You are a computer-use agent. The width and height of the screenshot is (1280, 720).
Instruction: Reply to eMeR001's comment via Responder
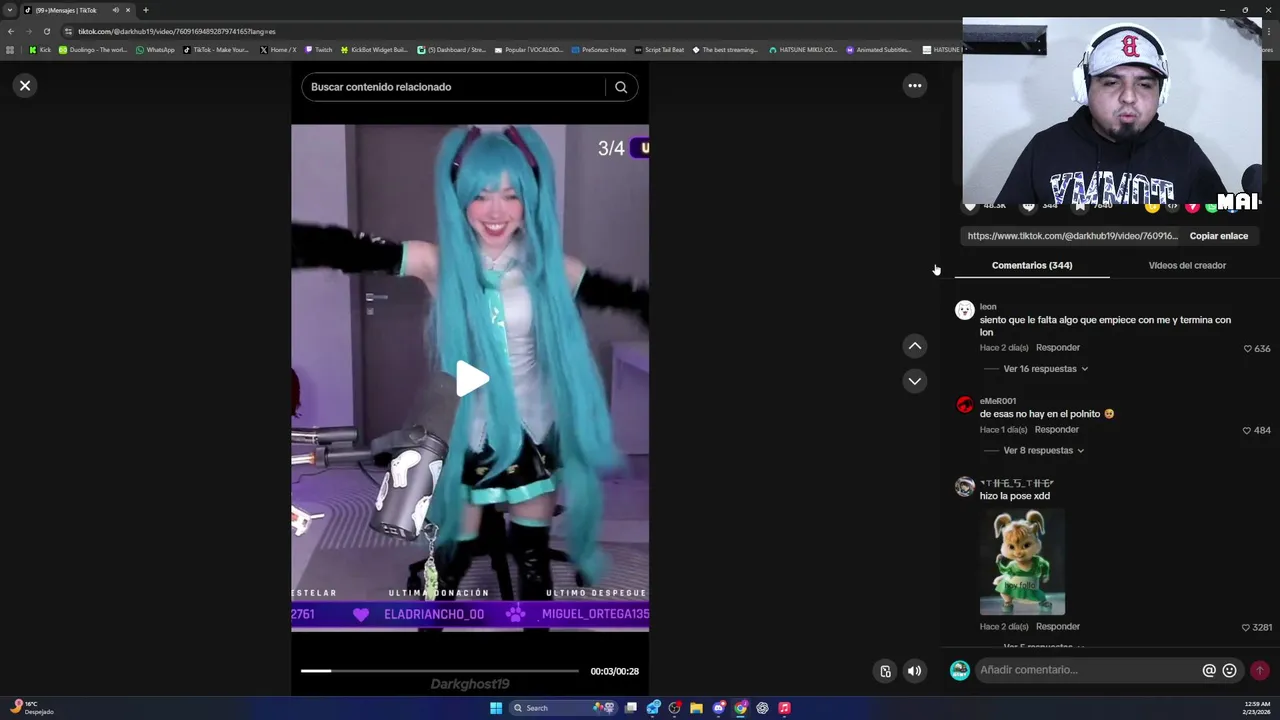[1057, 430]
